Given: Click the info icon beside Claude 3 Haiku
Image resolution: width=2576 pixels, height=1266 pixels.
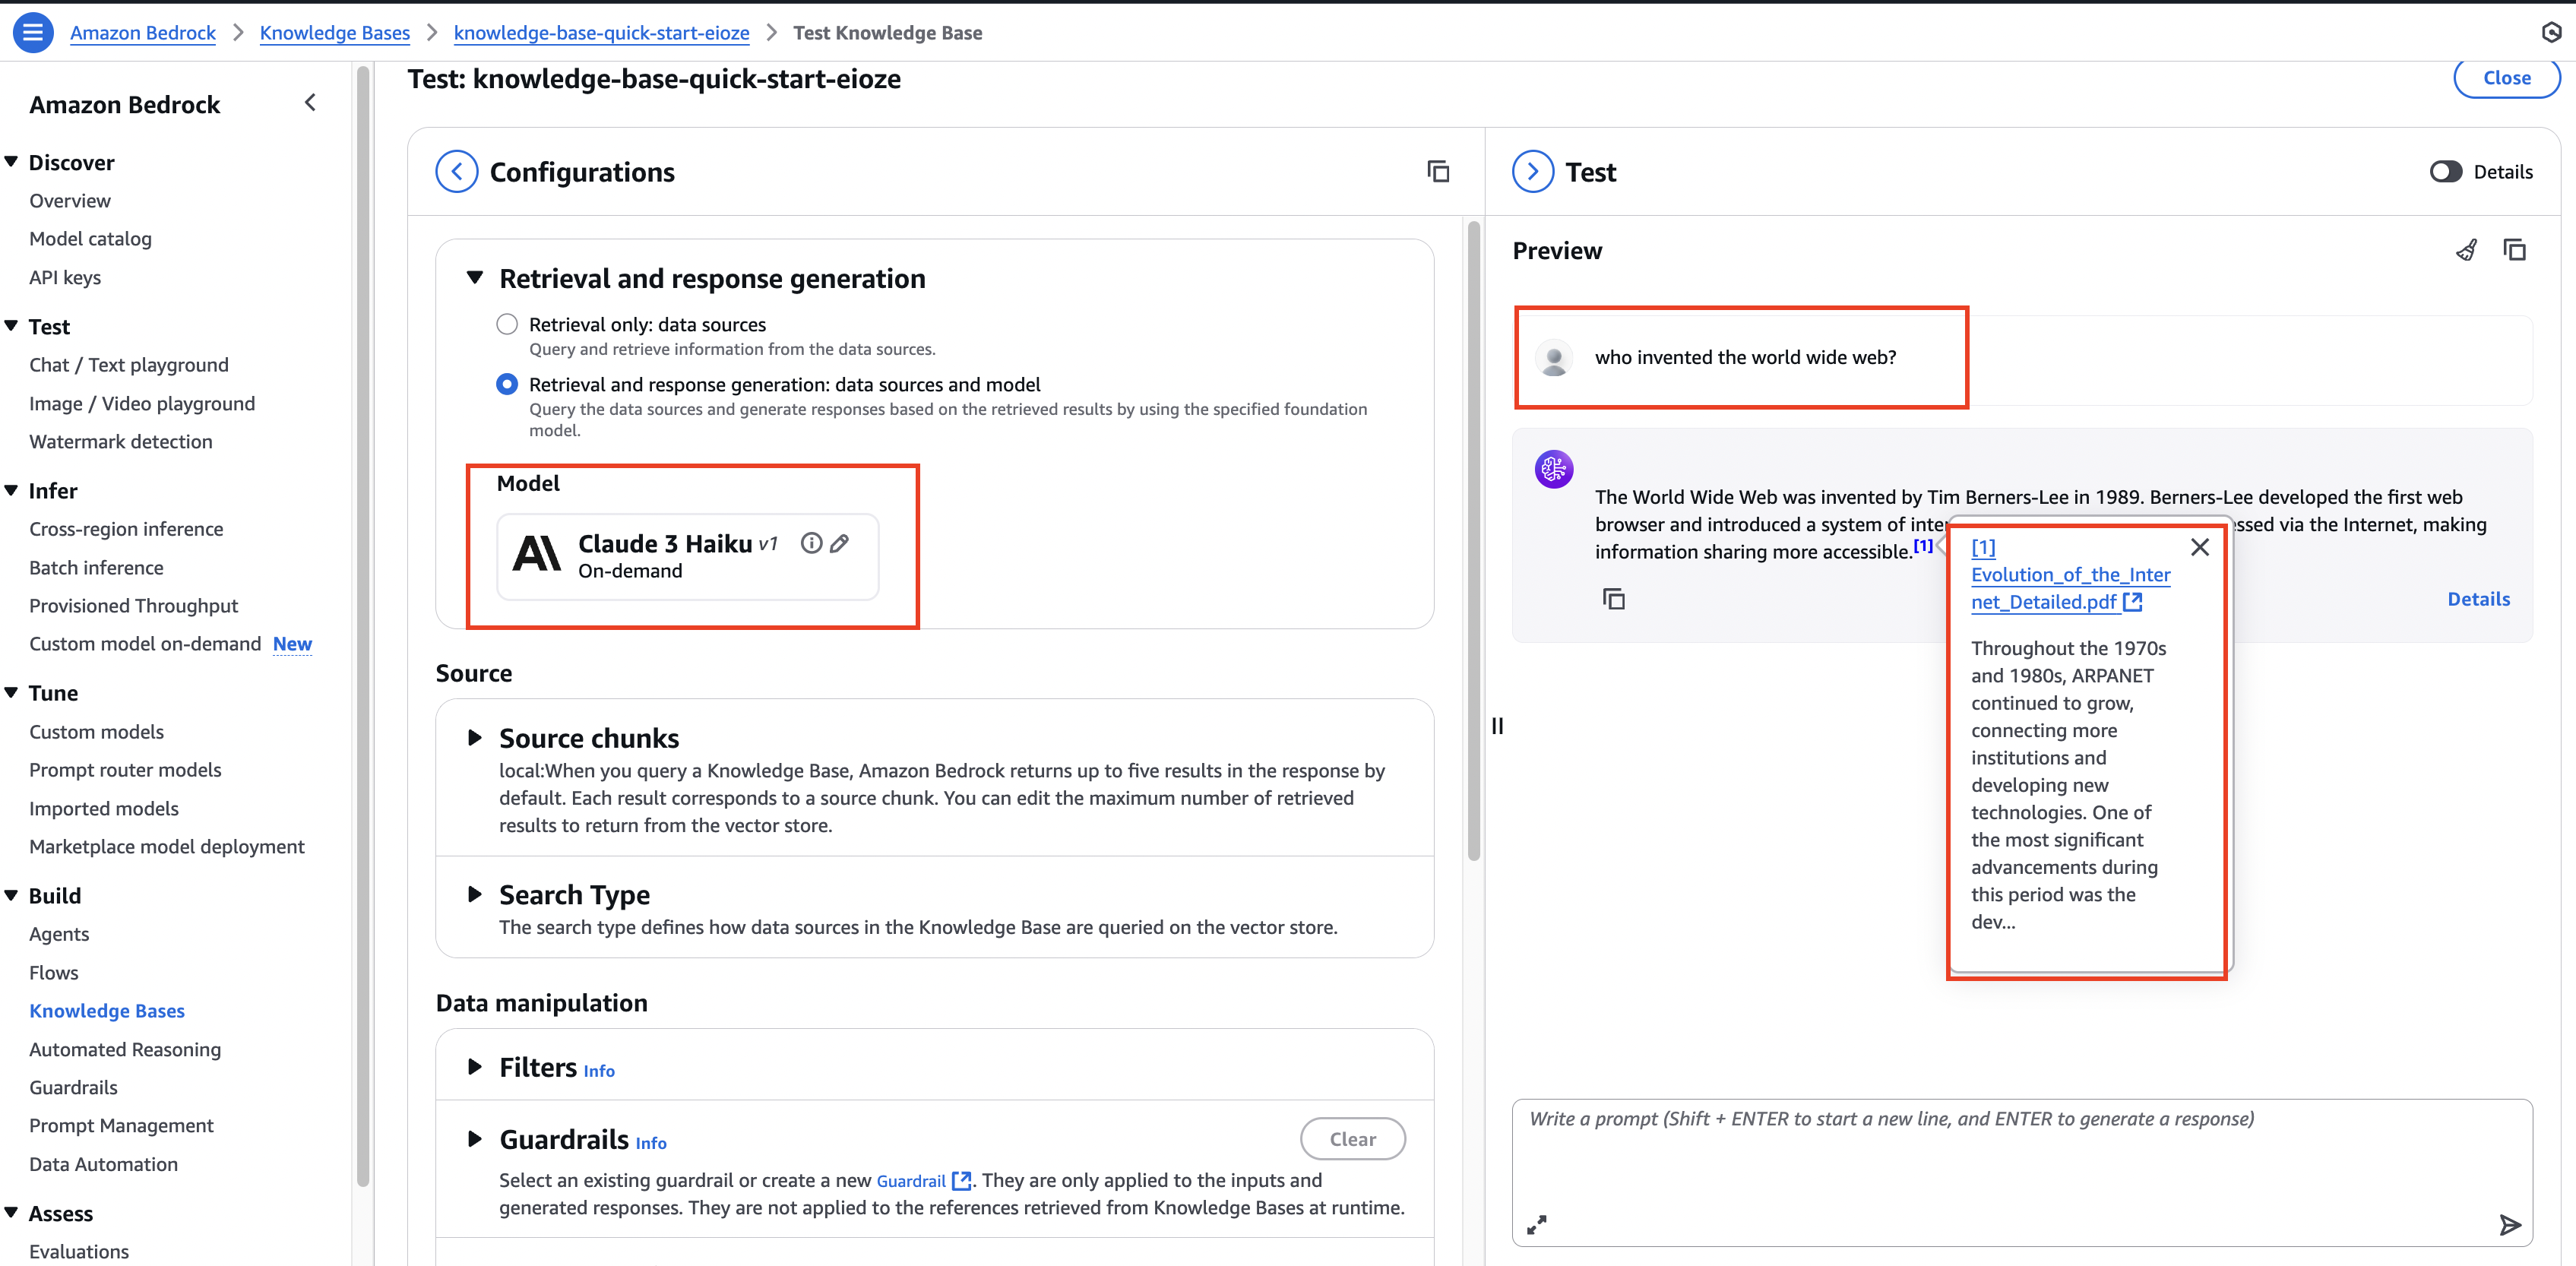Looking at the screenshot, I should click(x=811, y=543).
